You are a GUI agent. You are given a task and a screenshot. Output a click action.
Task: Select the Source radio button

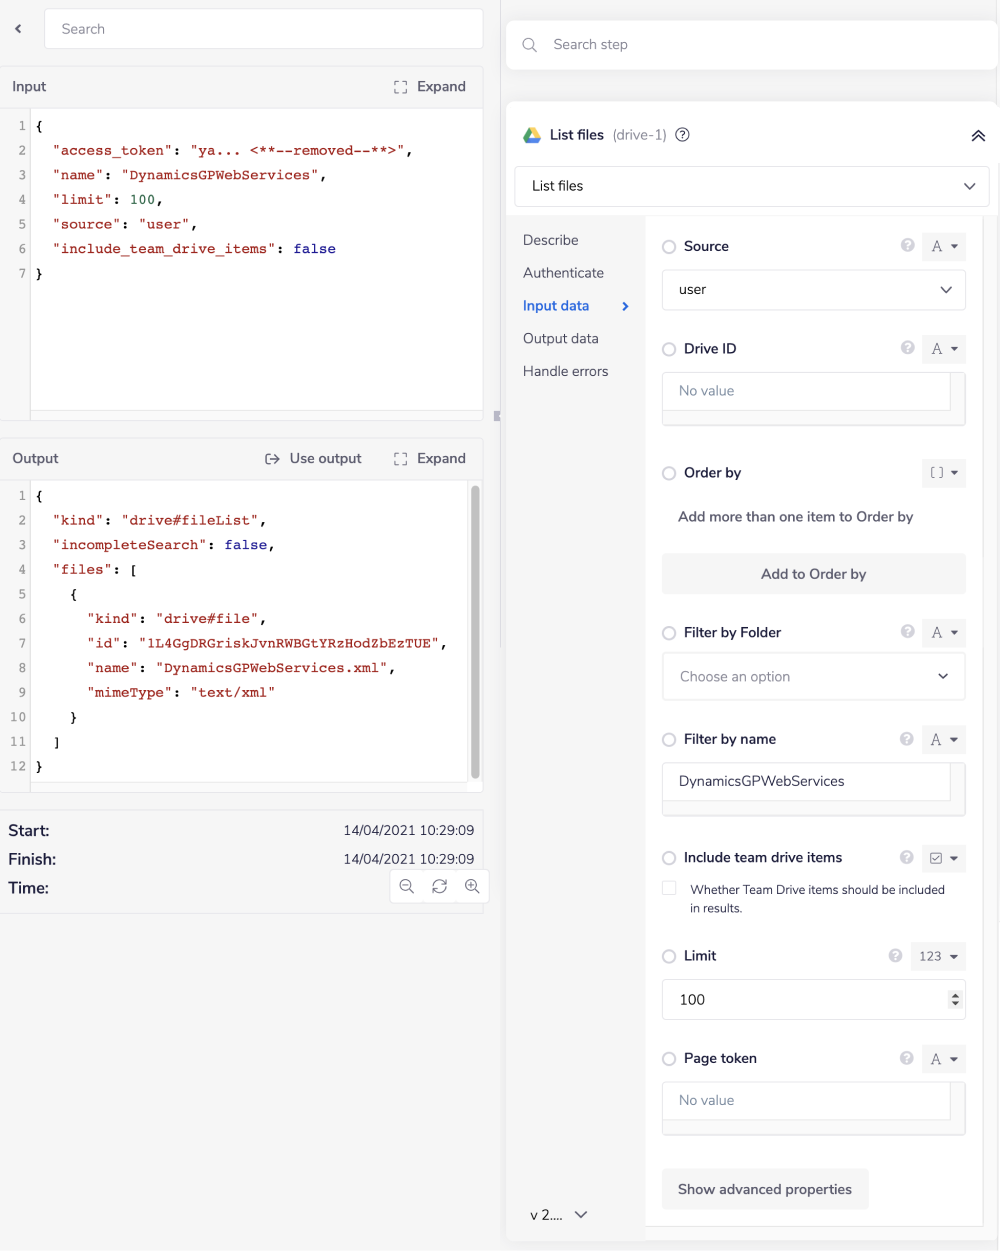tap(669, 246)
